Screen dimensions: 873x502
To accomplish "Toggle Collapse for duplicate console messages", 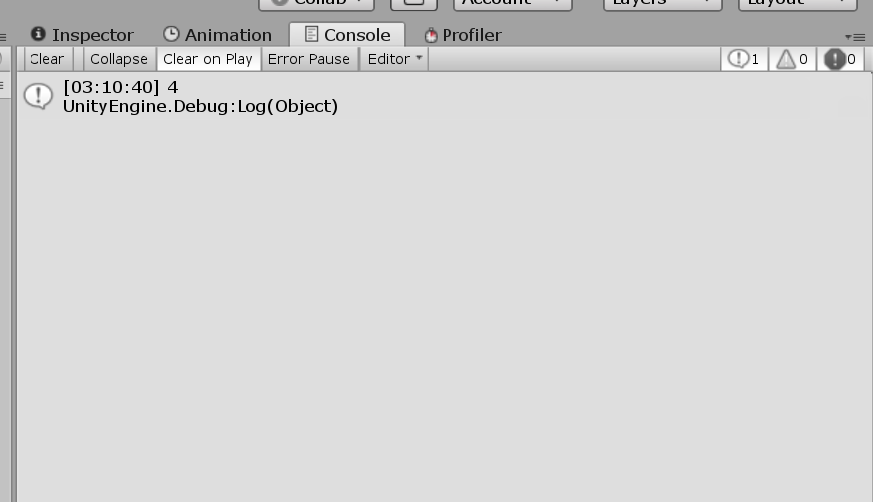I will coord(119,59).
